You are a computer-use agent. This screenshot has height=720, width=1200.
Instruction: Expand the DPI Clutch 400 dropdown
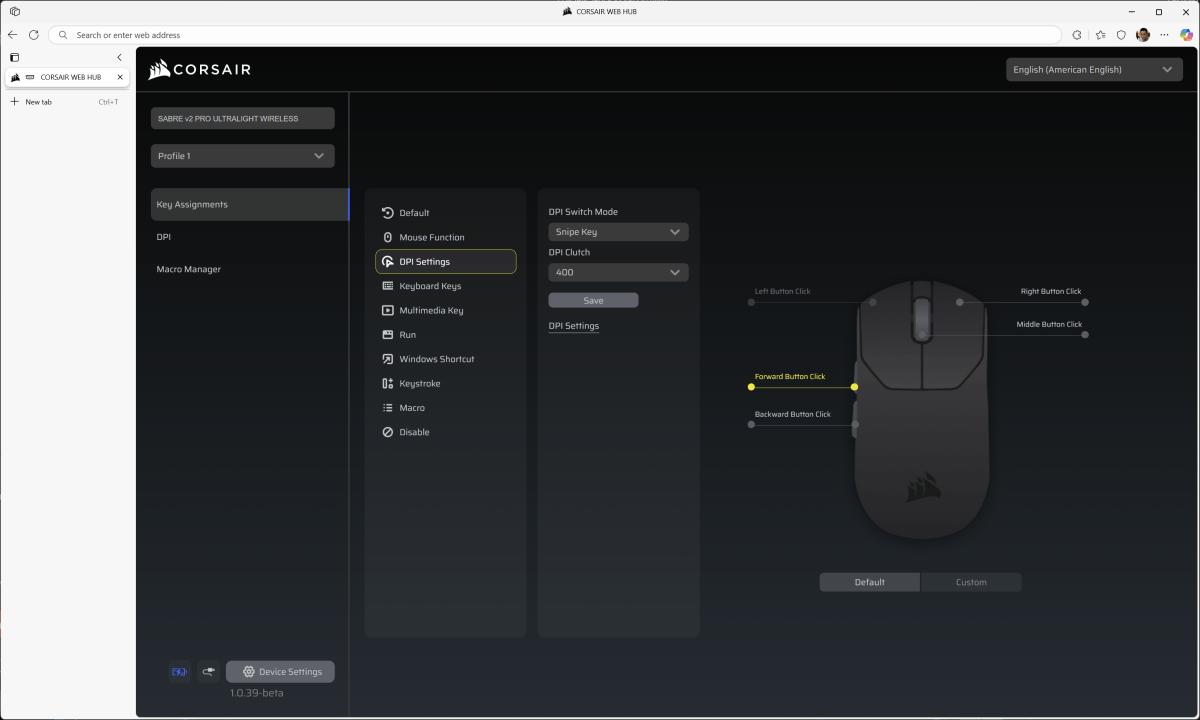[x=618, y=272]
